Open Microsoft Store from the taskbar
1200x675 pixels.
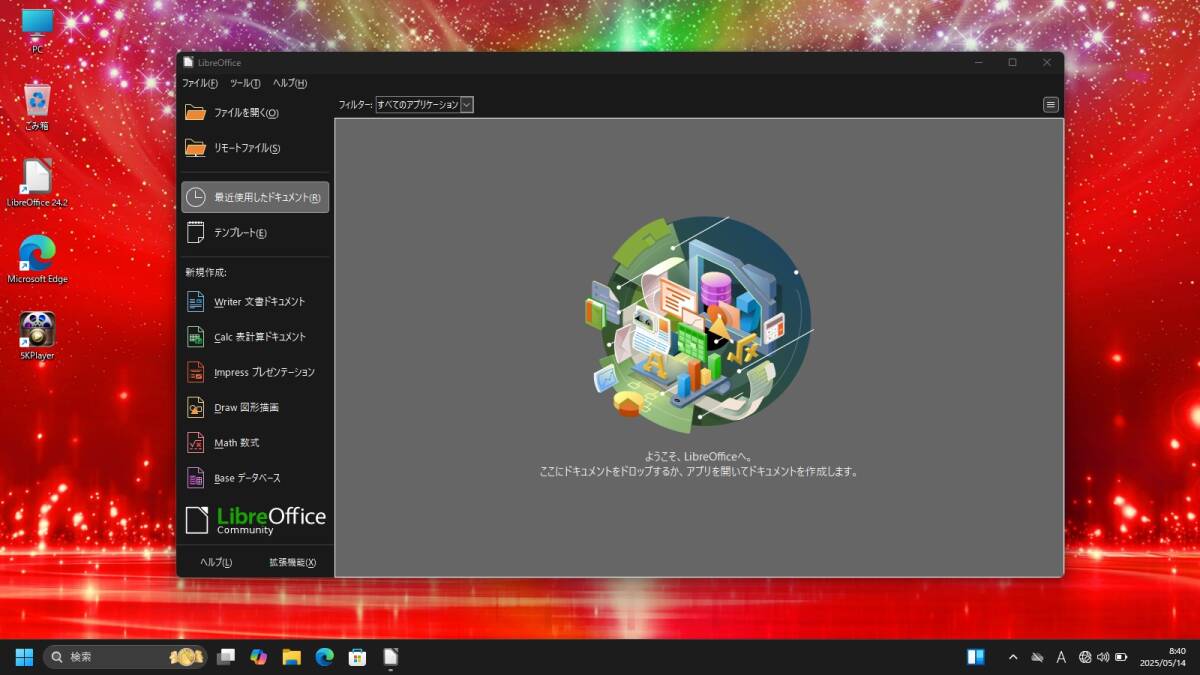click(x=357, y=657)
